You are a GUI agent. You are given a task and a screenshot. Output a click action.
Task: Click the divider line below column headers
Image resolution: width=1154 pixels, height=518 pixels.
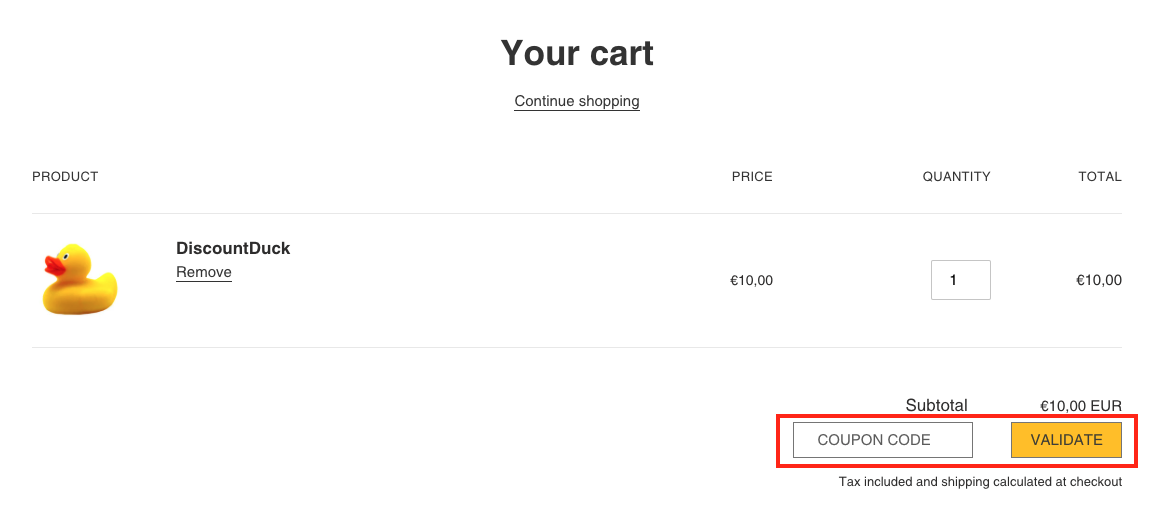pos(577,213)
